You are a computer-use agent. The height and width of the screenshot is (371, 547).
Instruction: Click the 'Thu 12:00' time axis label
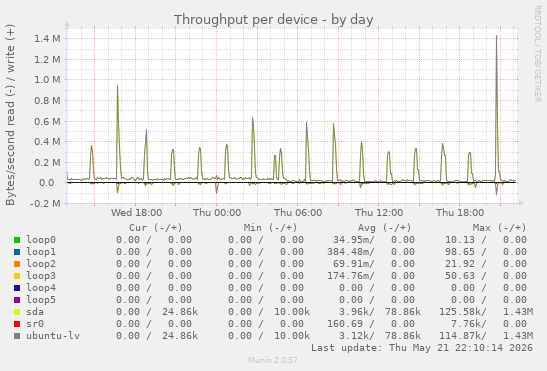click(x=379, y=213)
